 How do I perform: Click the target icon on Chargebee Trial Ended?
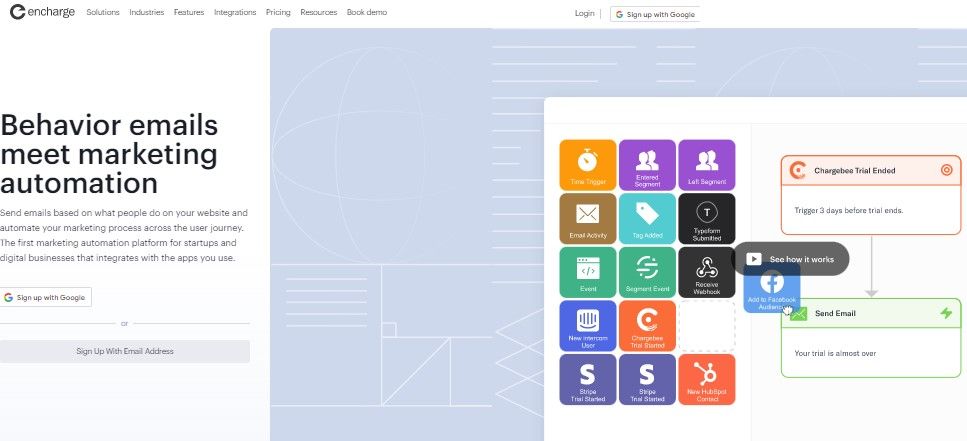click(947, 170)
